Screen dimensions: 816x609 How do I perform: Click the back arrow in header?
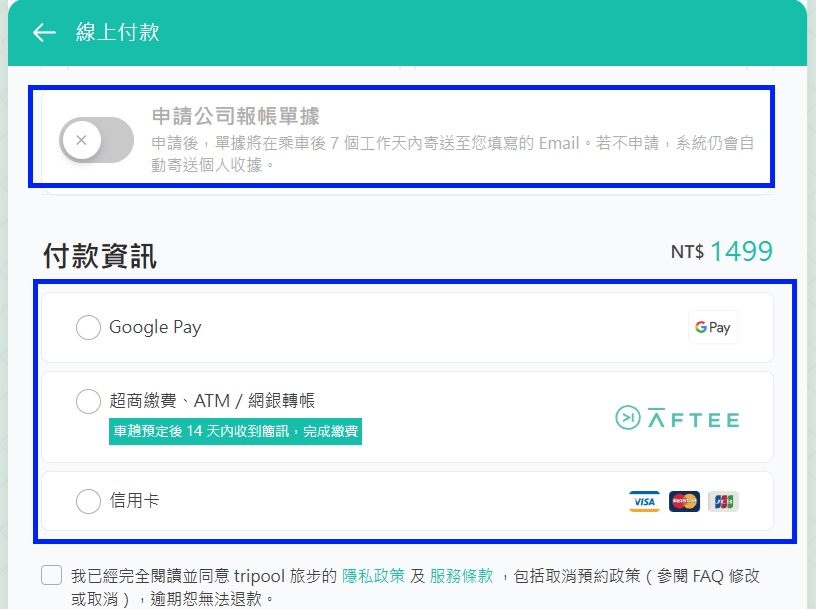(43, 32)
